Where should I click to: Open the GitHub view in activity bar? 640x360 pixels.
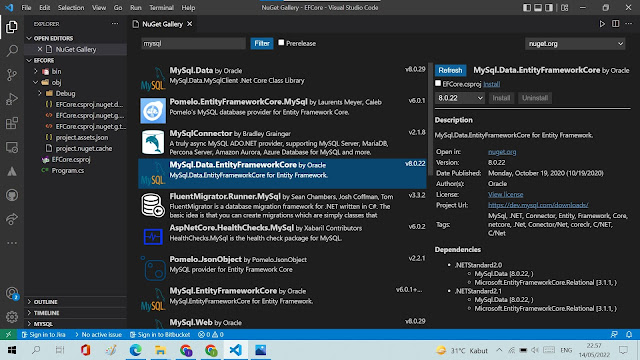[12, 195]
